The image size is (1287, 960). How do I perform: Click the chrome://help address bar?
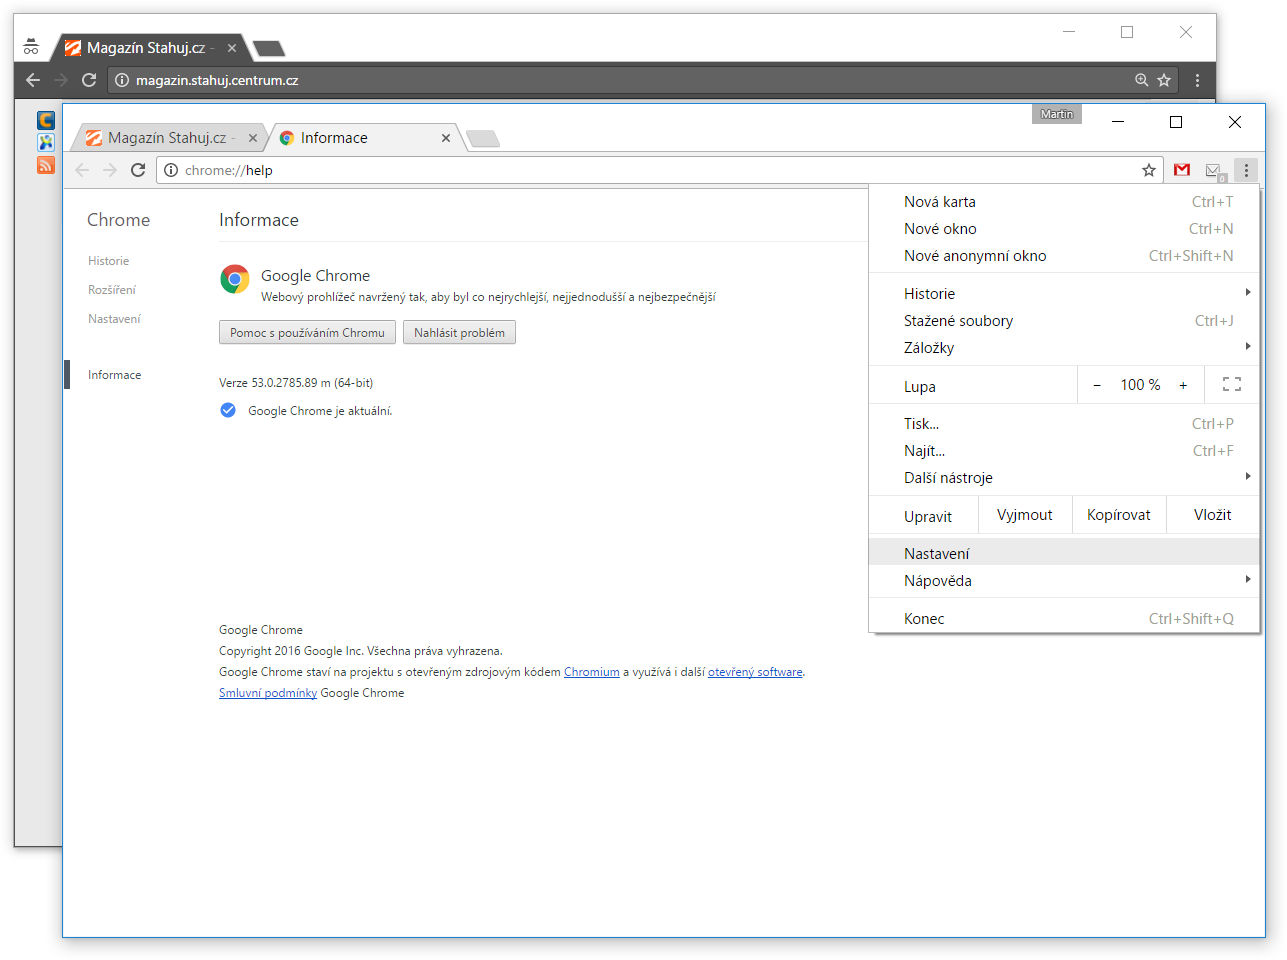pyautogui.click(x=660, y=170)
